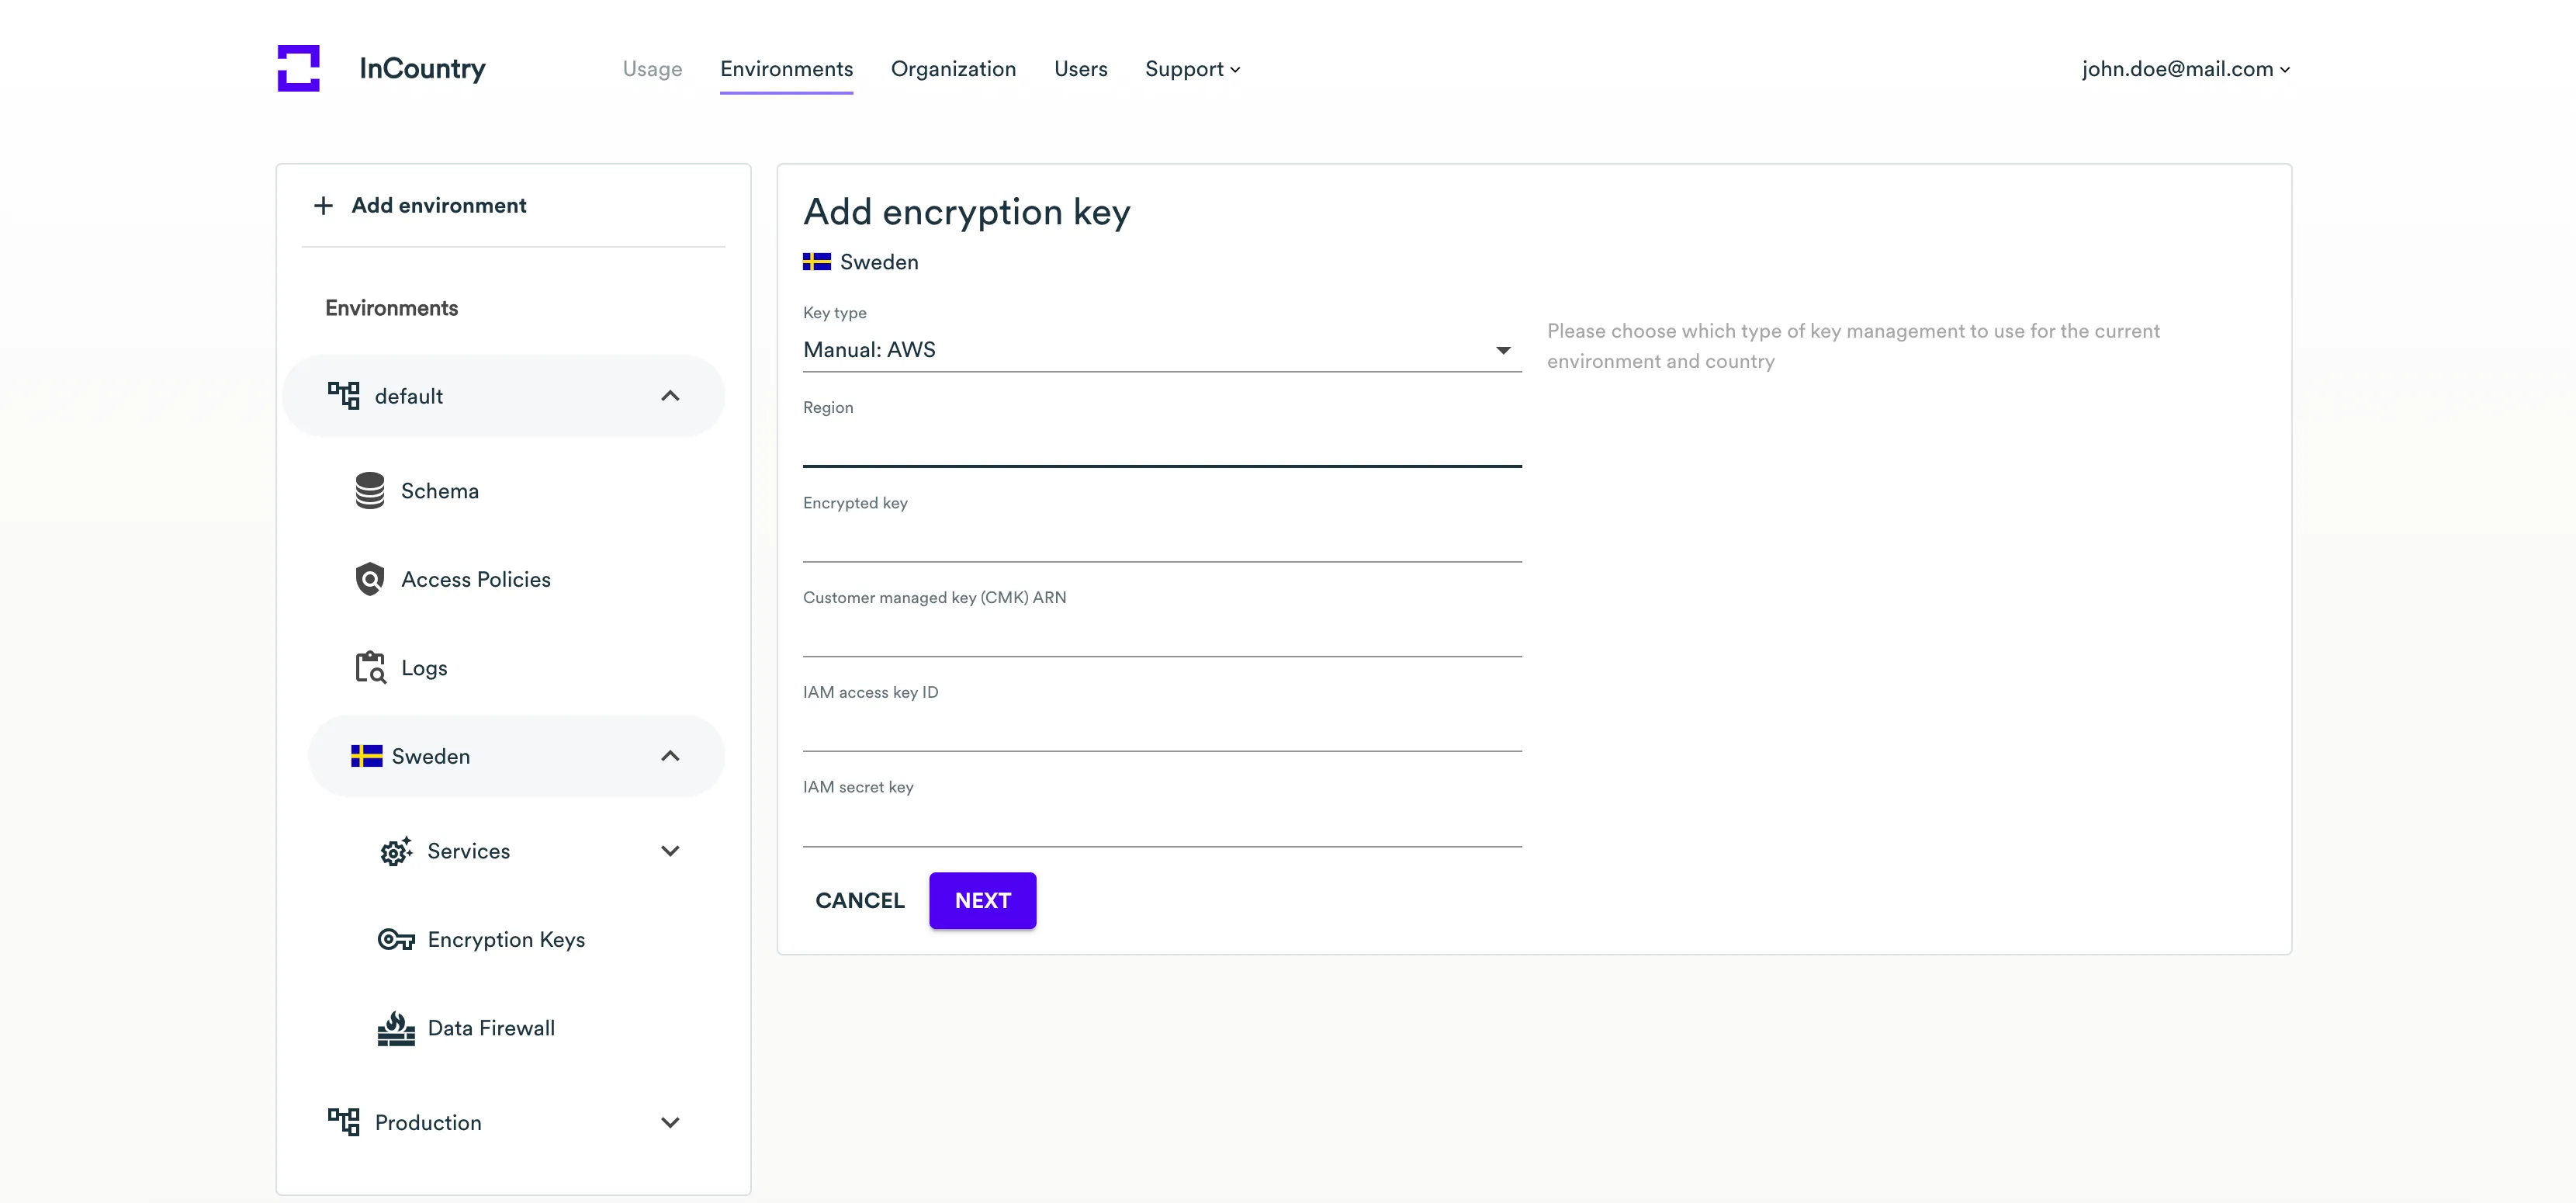This screenshot has width=2576, height=1203.
Task: Collapse the default environment chevron
Action: pos(670,396)
